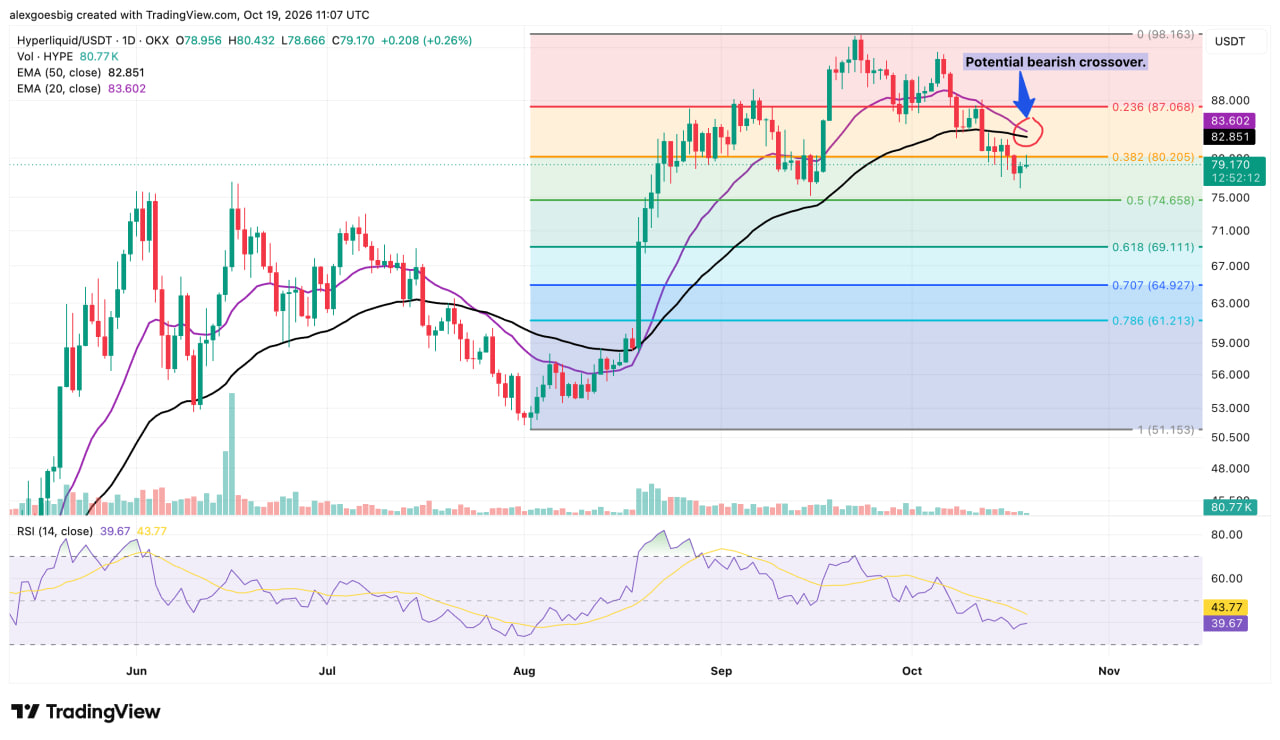1280x740 pixels.
Task: Open the EMA (50, close) indicator legend
Action: pyautogui.click(x=59, y=73)
